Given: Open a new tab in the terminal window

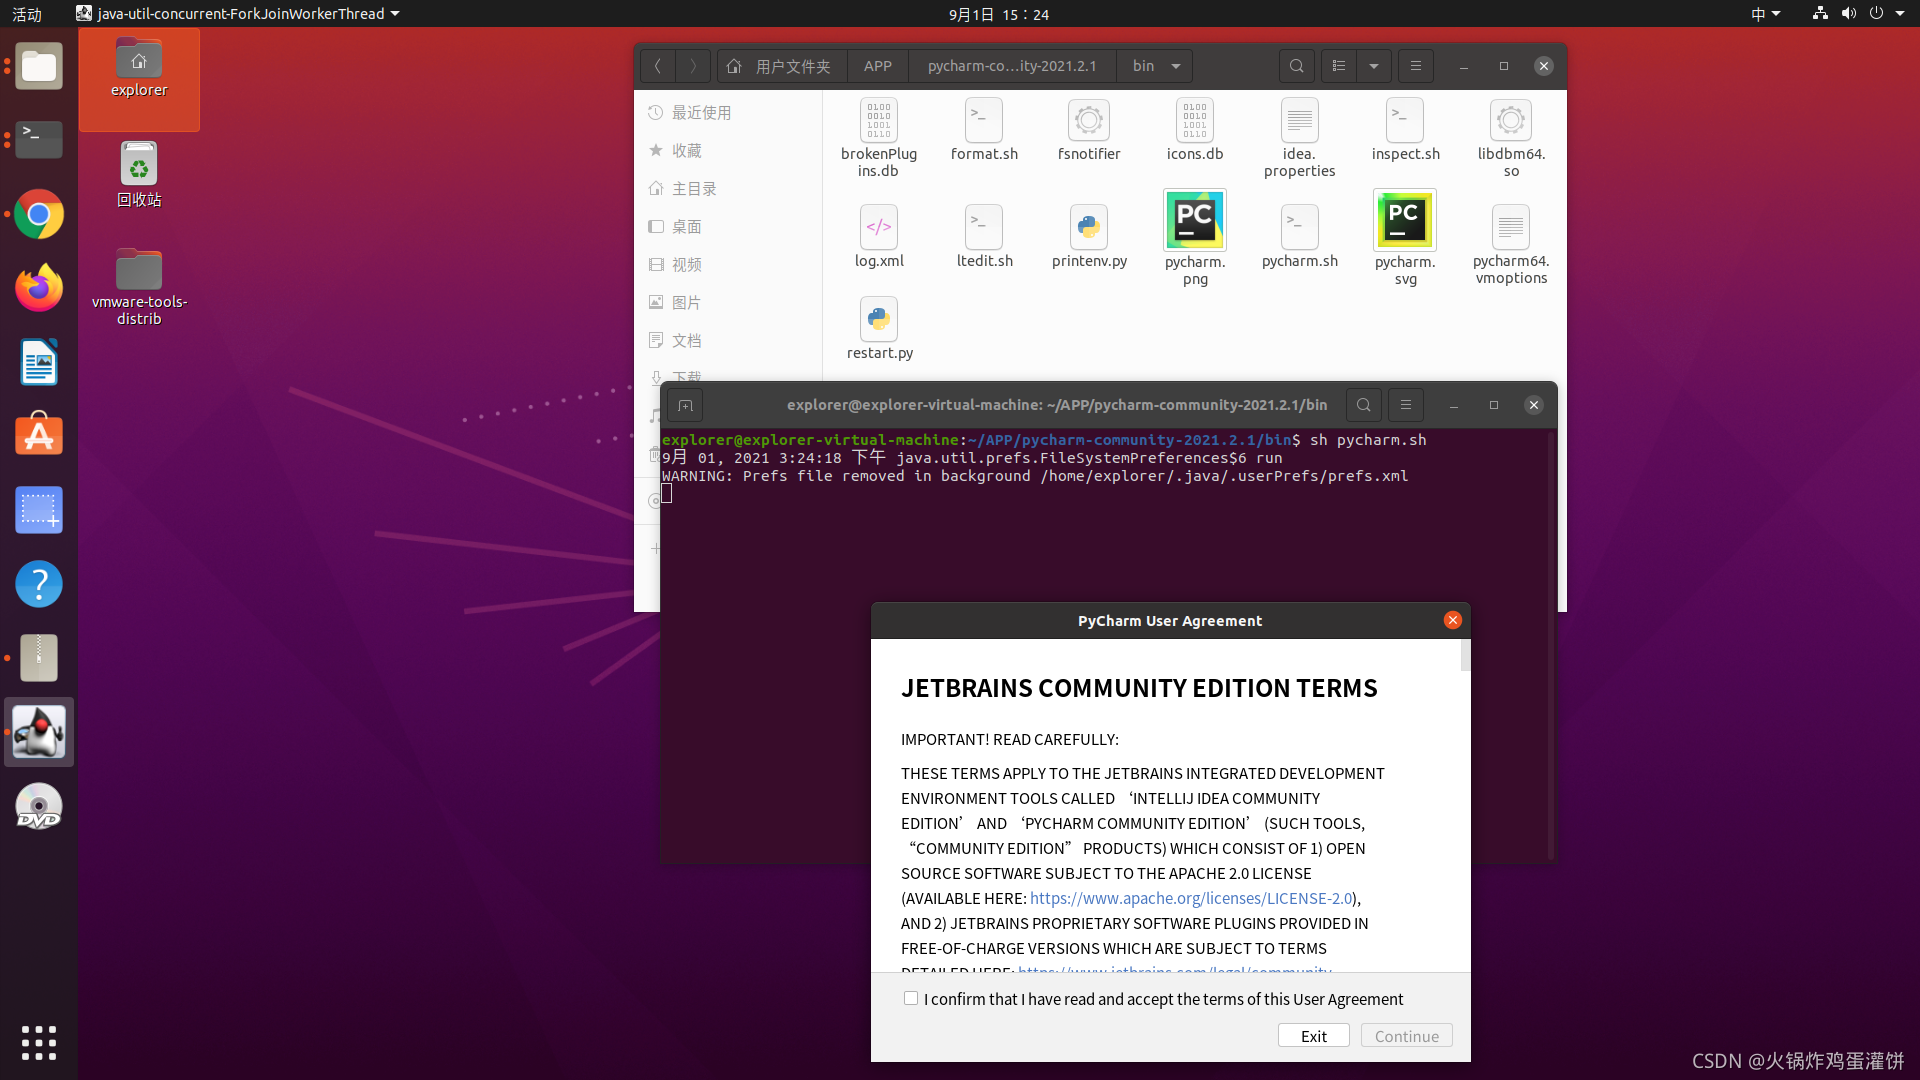Looking at the screenshot, I should 685,405.
